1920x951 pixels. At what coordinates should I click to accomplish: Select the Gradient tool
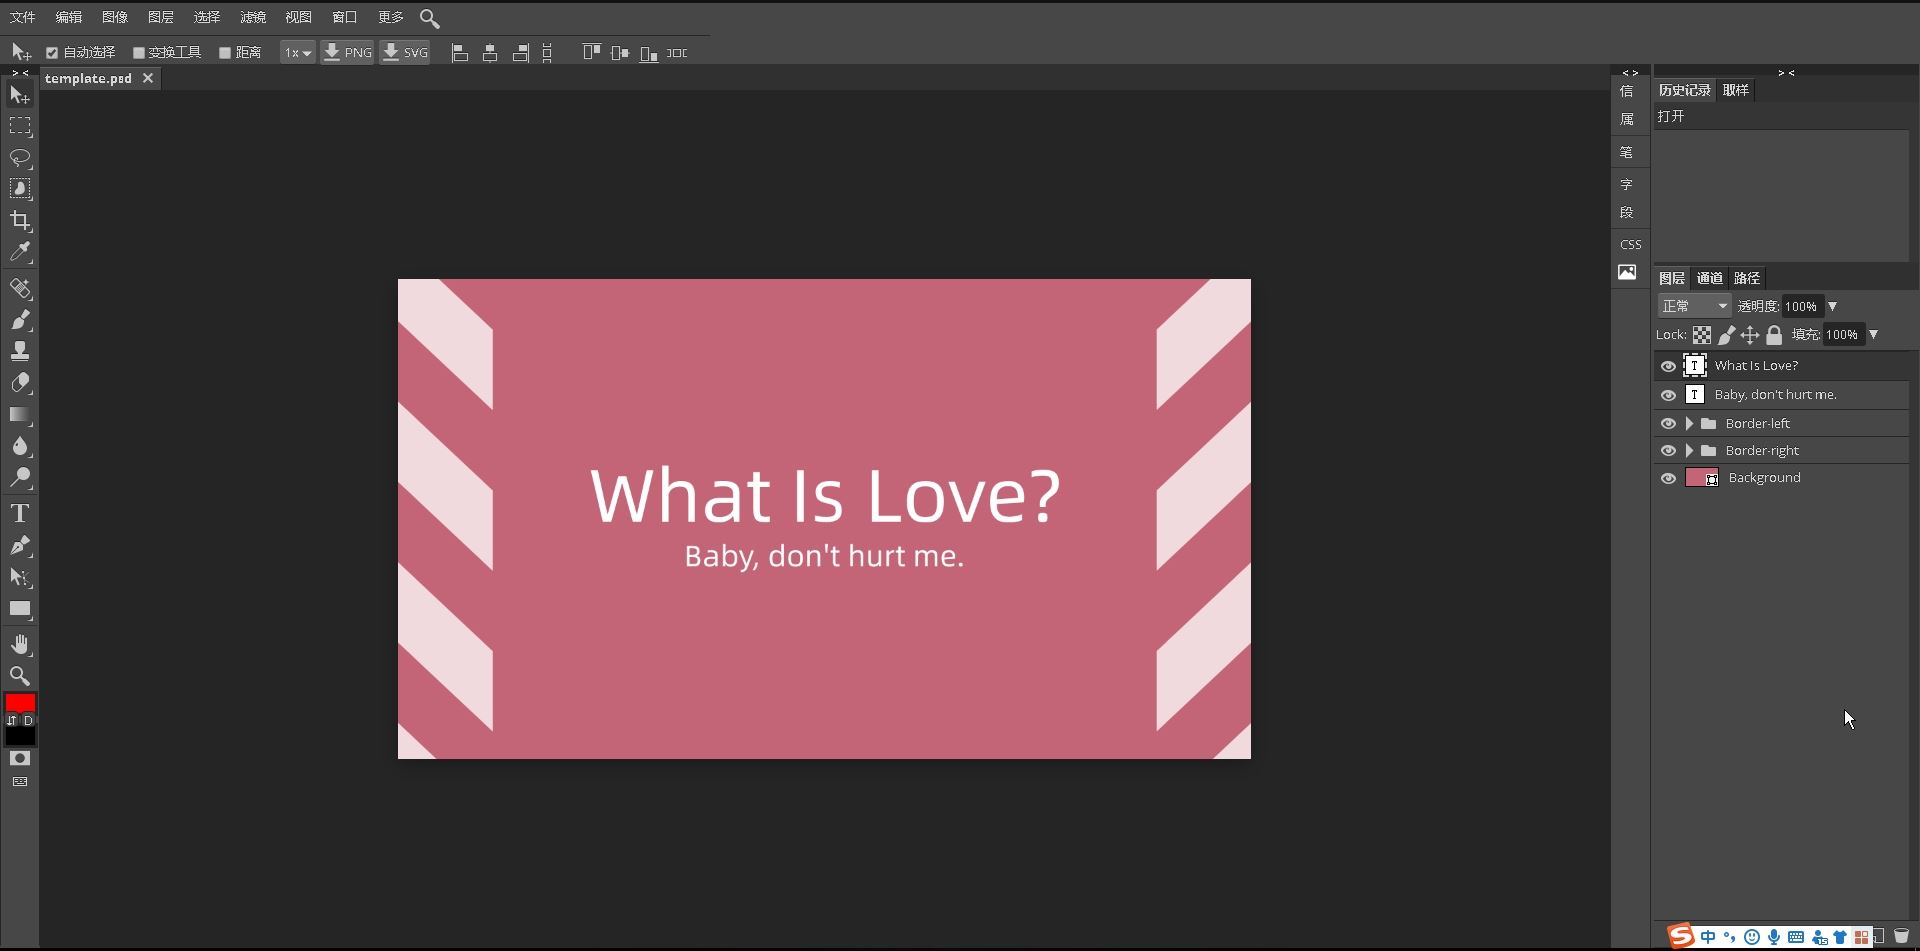coord(20,414)
